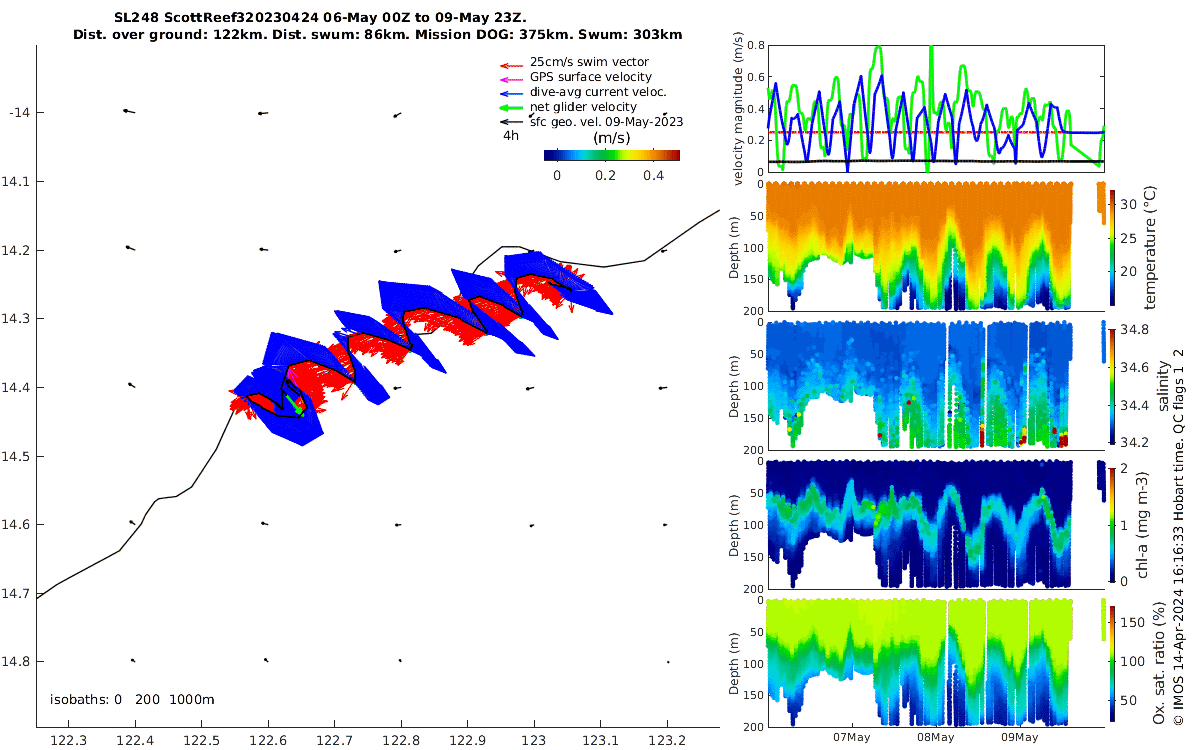
Task: Click the '09May' date tick
Action: (x=1019, y=737)
